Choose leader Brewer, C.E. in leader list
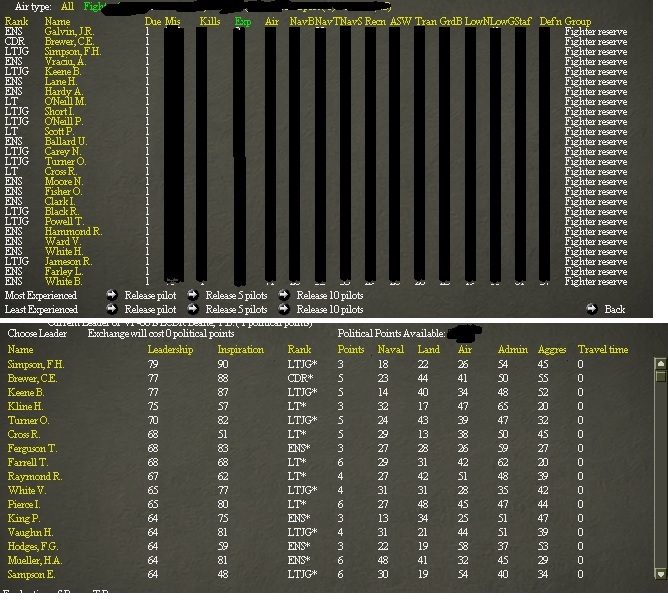668x600 pixels. point(32,378)
